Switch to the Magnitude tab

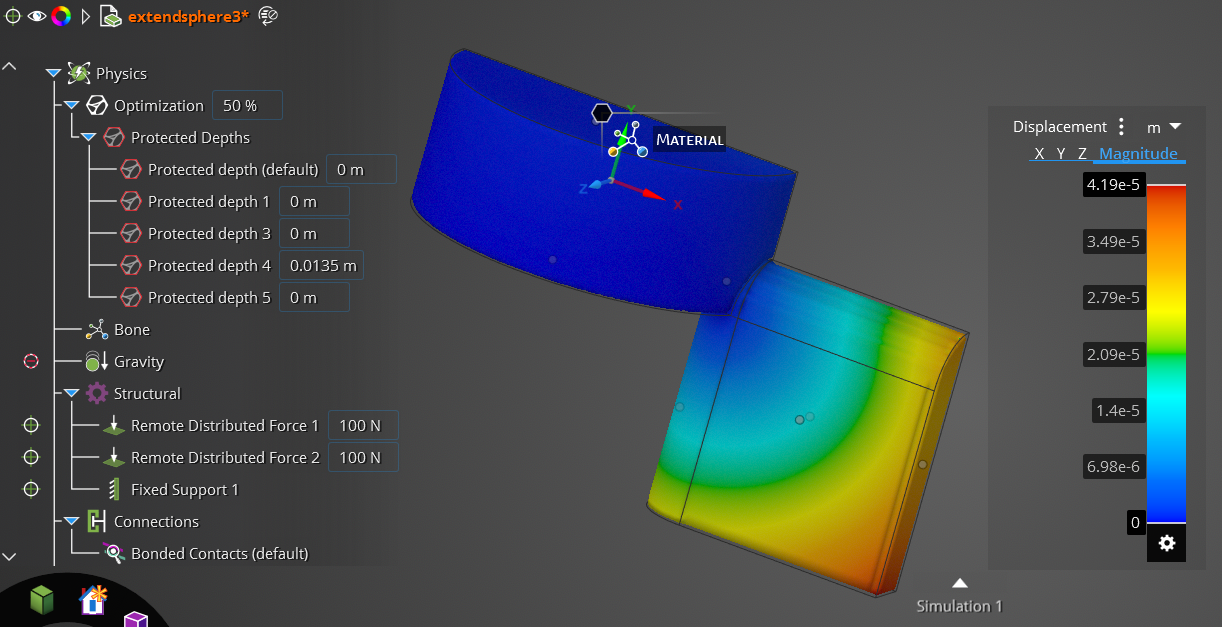pyautogui.click(x=1139, y=154)
